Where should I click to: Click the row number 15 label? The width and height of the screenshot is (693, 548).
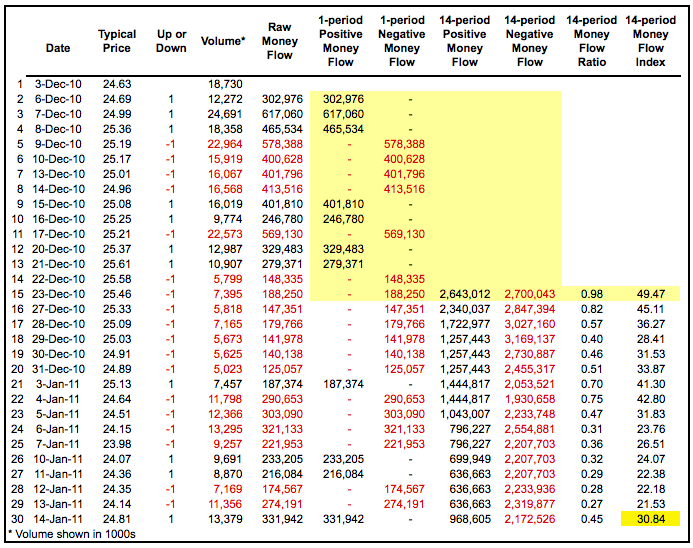coord(17,294)
